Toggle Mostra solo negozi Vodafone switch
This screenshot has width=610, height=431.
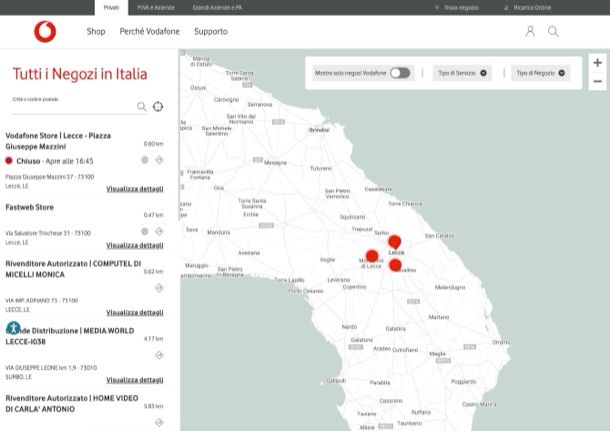(400, 73)
